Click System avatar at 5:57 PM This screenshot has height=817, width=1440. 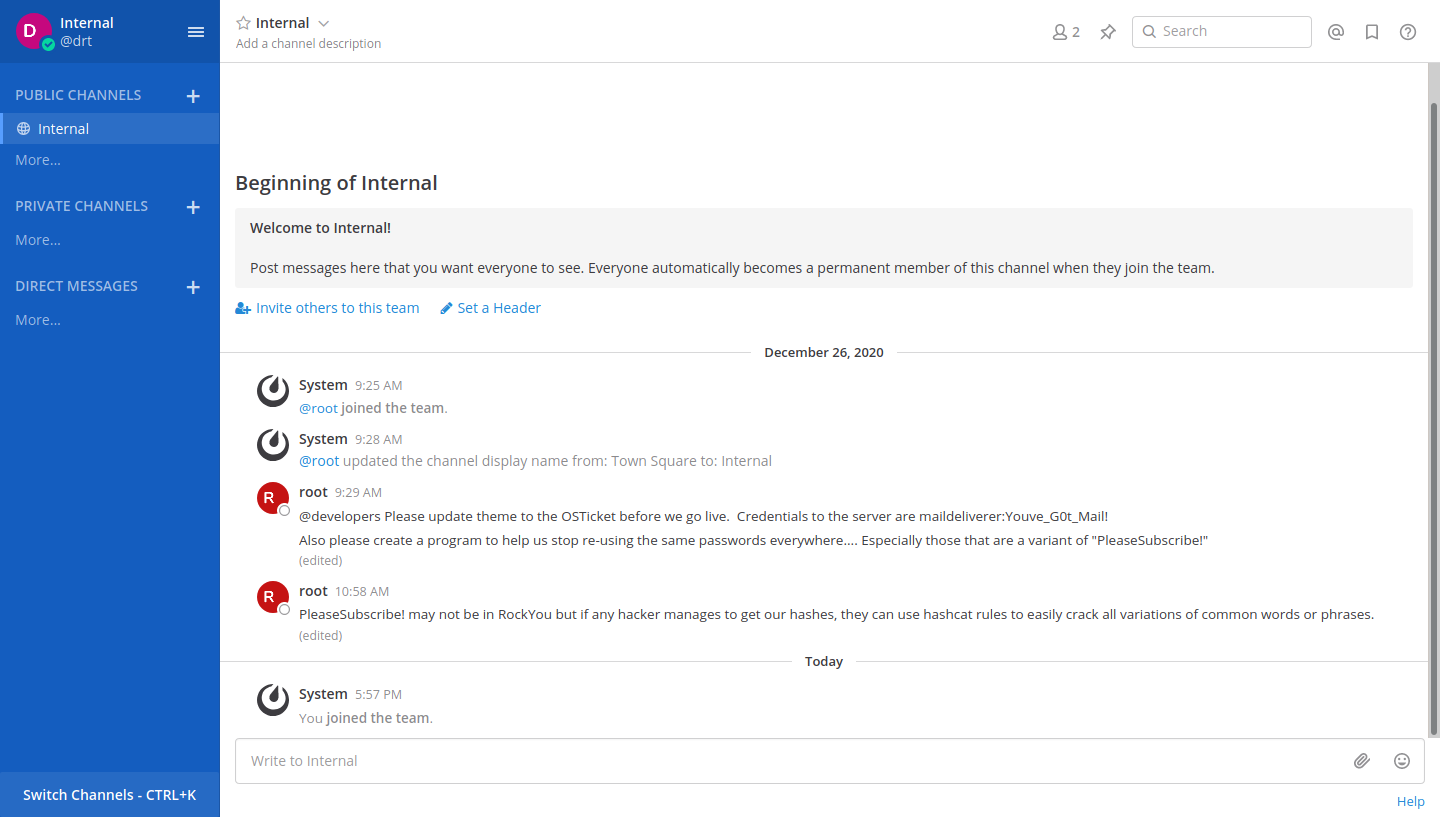273,700
